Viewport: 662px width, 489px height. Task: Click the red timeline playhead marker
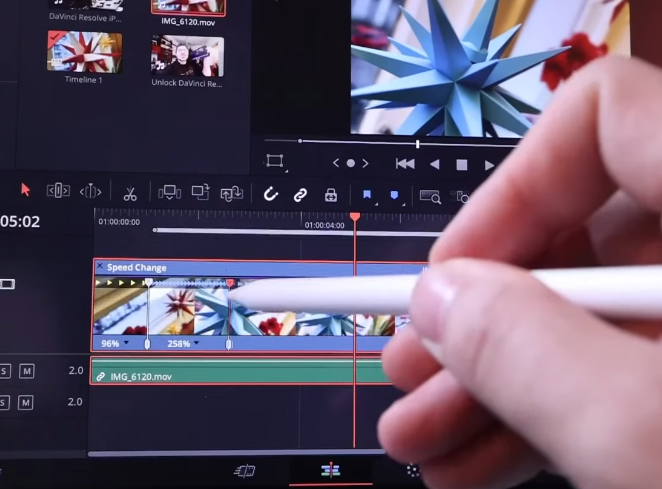coord(355,217)
